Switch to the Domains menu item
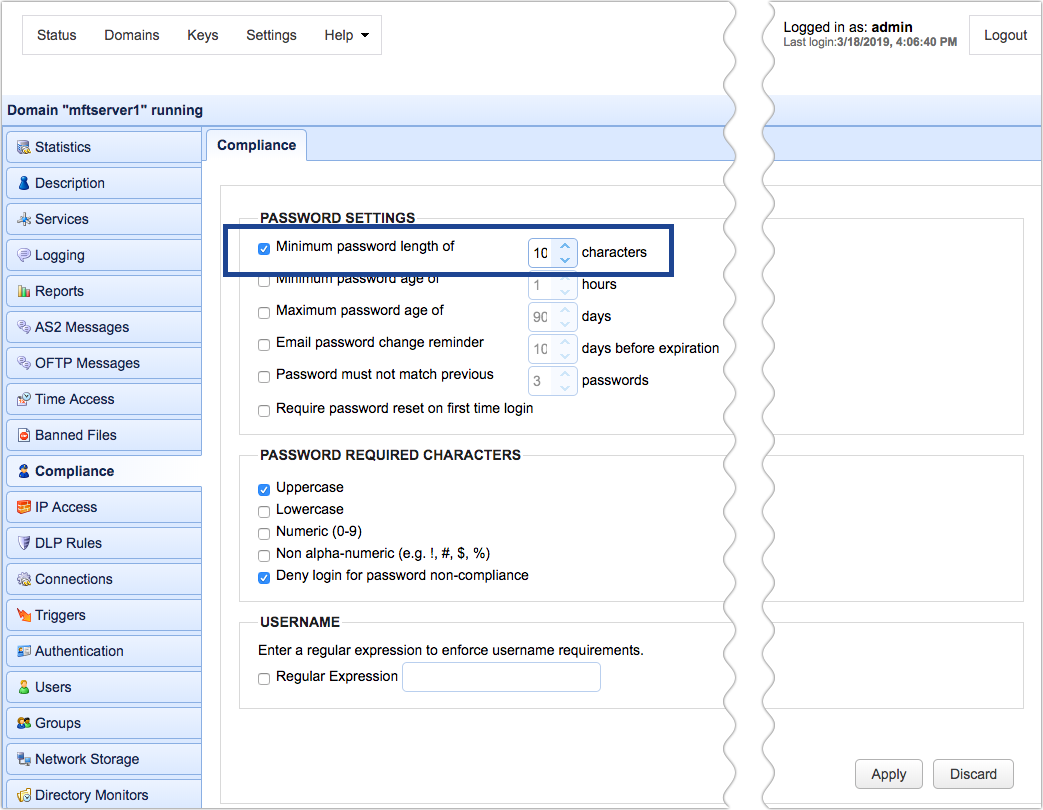The width and height of the screenshot is (1043, 810). [131, 35]
